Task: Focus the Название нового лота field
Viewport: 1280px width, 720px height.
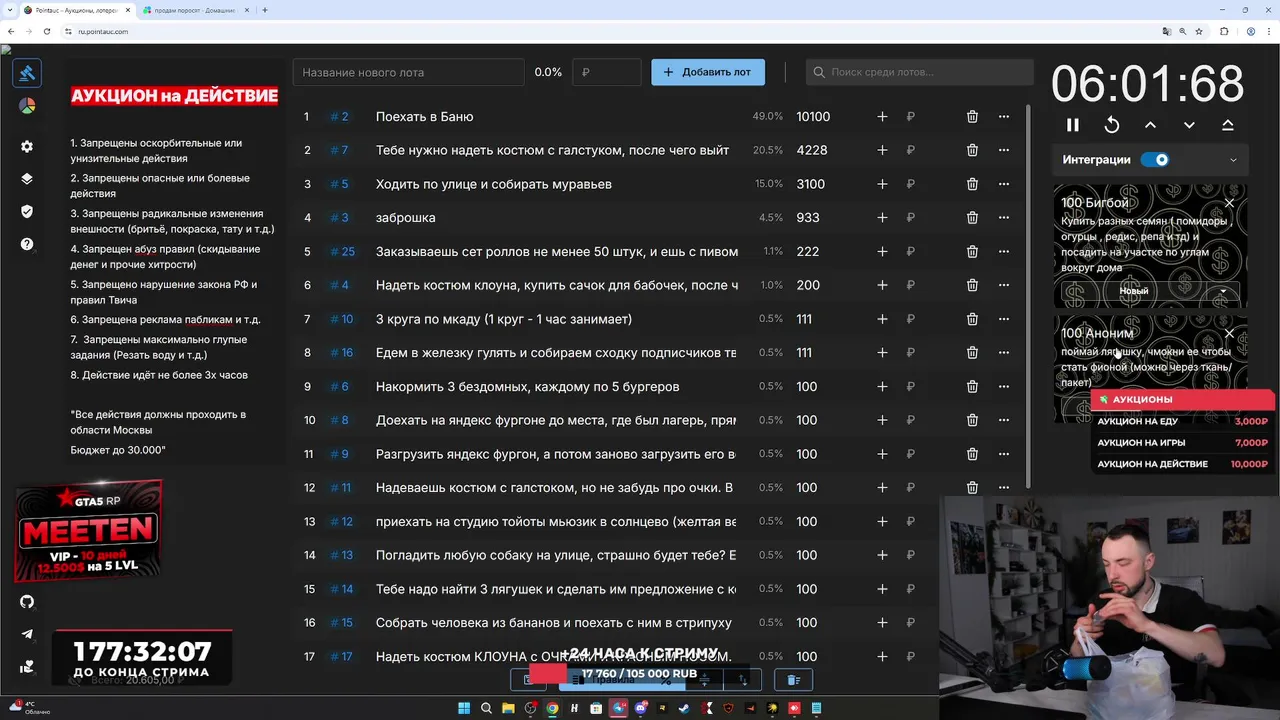Action: pyautogui.click(x=408, y=72)
